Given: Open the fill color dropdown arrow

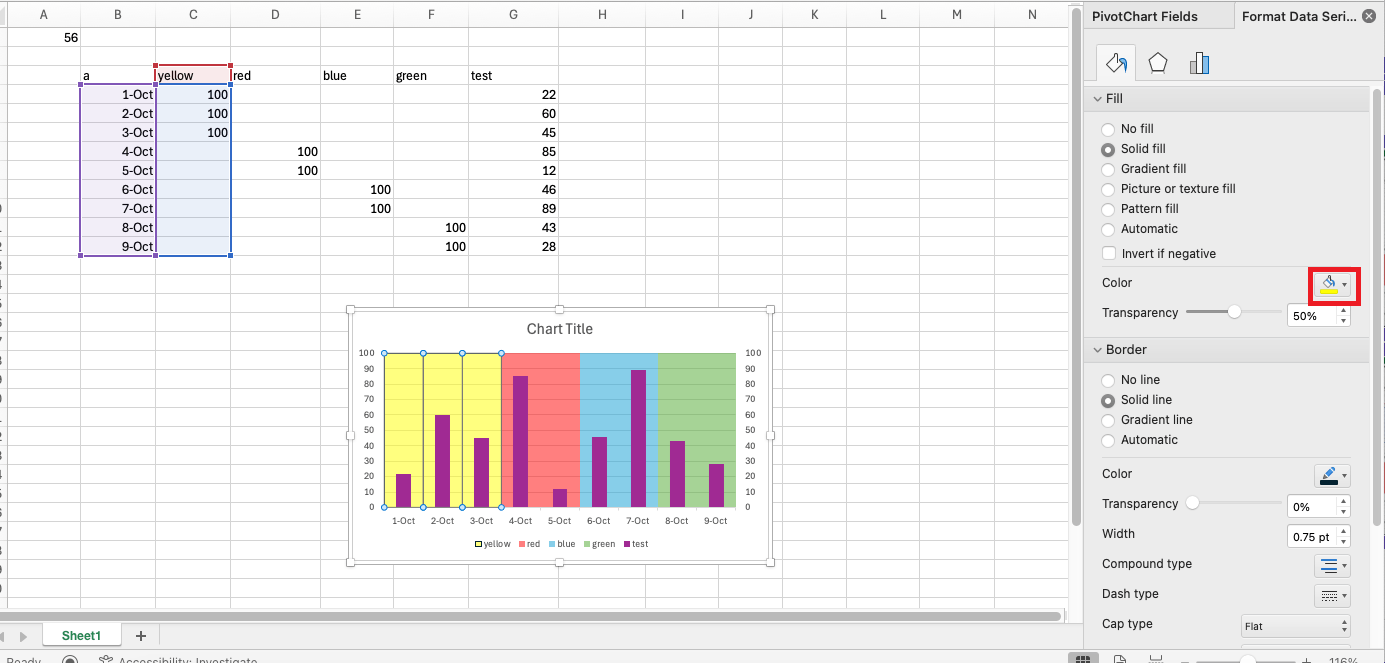Looking at the screenshot, I should 1345,284.
